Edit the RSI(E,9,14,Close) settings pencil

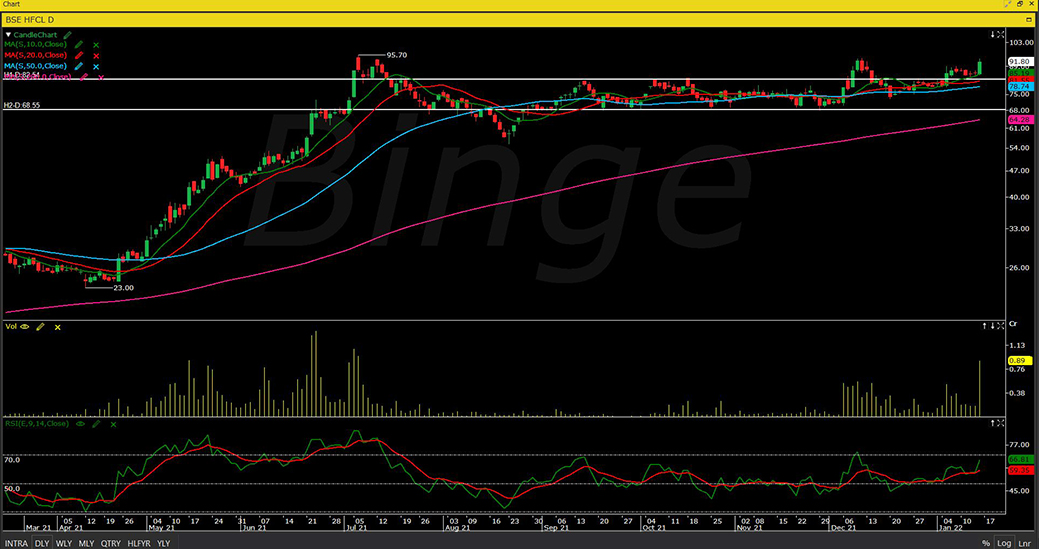click(97, 423)
